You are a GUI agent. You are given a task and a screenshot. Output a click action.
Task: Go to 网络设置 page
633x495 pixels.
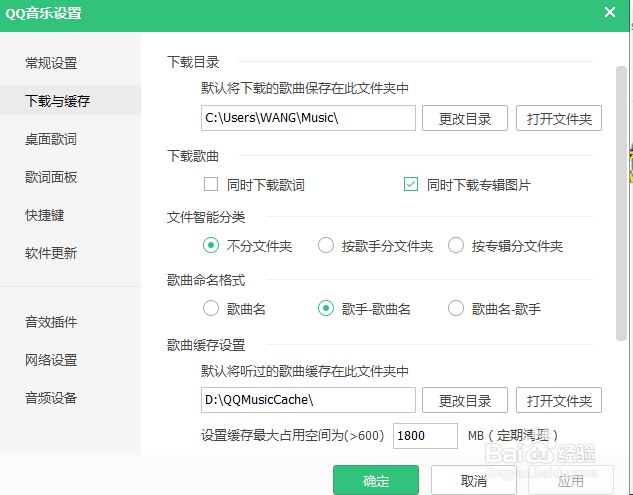[x=51, y=360]
